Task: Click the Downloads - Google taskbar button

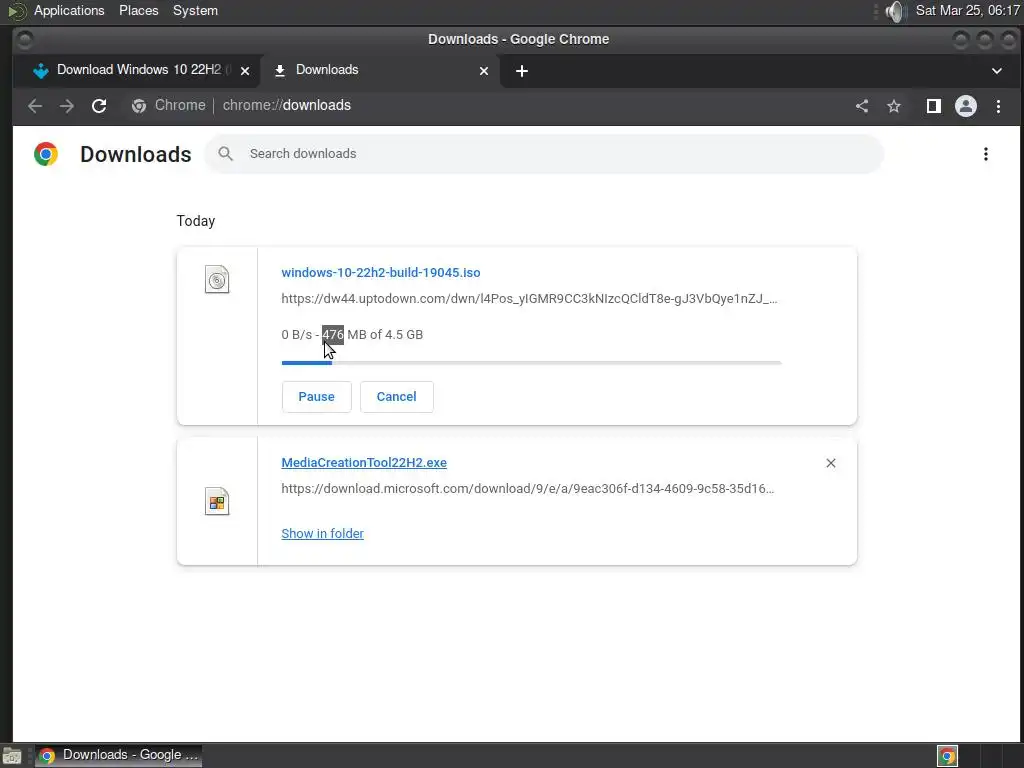Action: [x=118, y=756]
